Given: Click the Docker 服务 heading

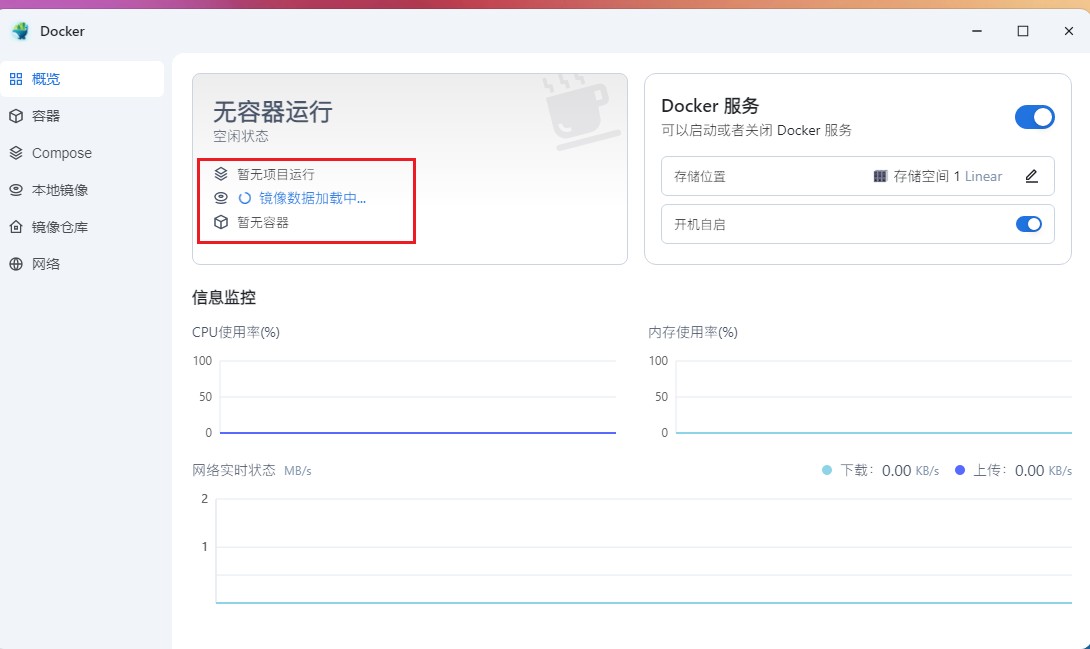Looking at the screenshot, I should [710, 106].
